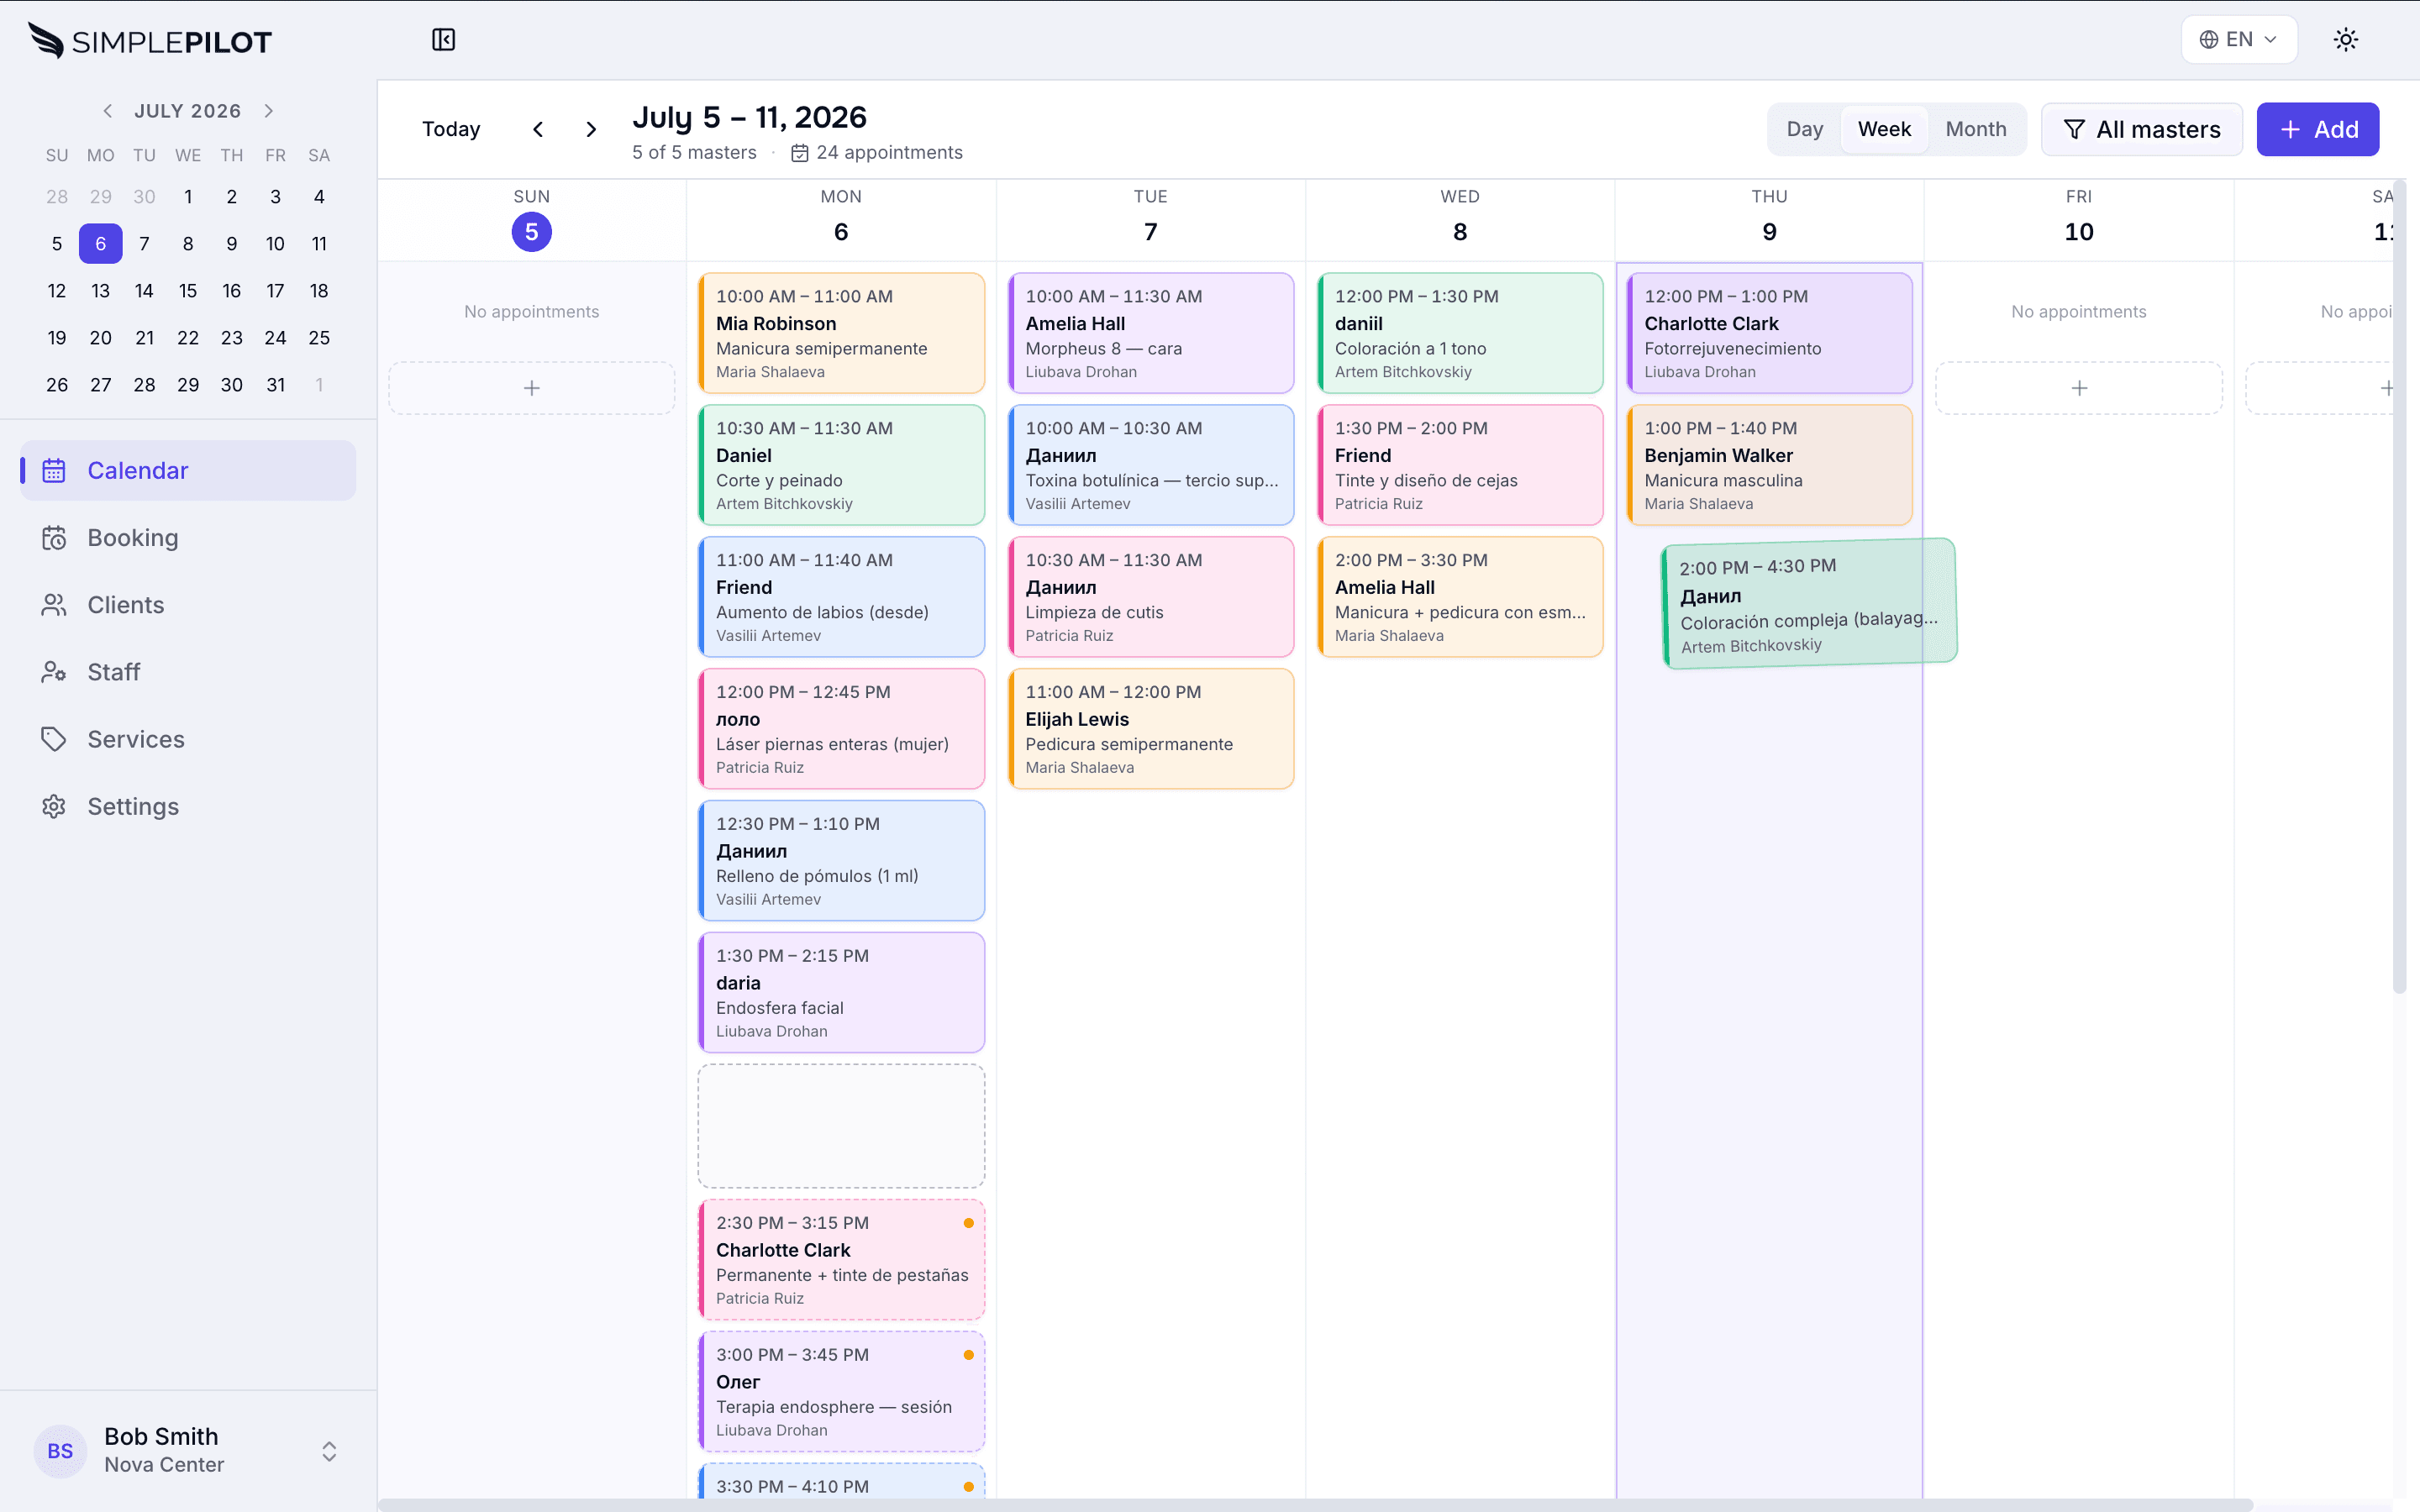Open Elijah Lewis's Pedicura appointment
The width and height of the screenshot is (2420, 1512).
[x=1151, y=729]
